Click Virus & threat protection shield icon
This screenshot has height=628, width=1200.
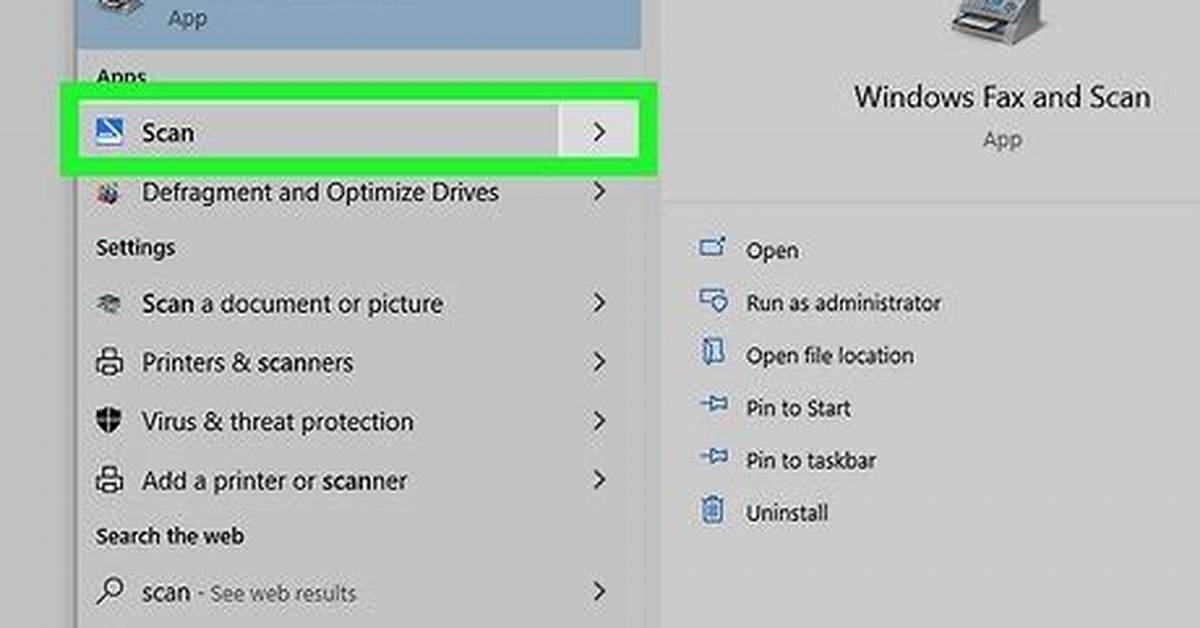(x=108, y=421)
